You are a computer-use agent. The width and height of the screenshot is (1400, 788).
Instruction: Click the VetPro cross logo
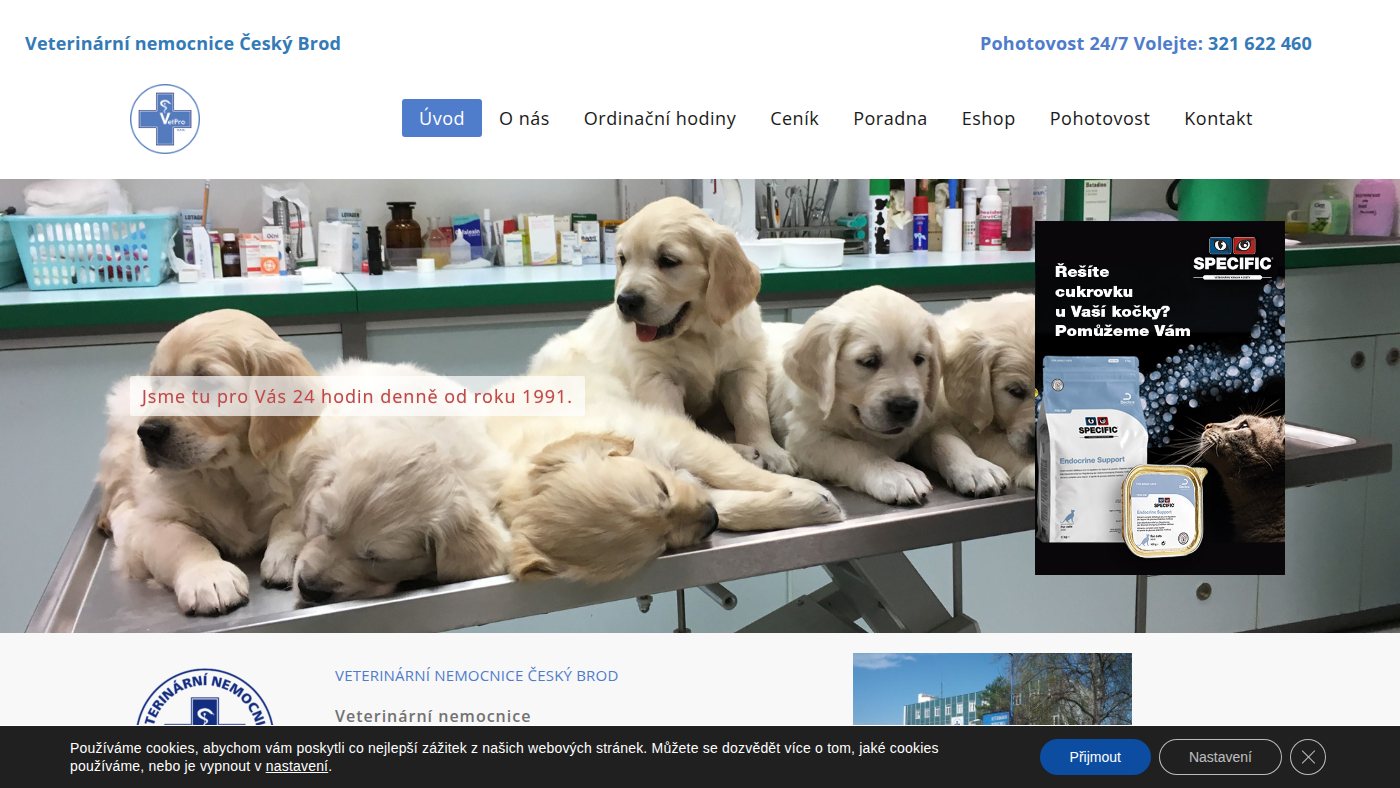tap(165, 119)
